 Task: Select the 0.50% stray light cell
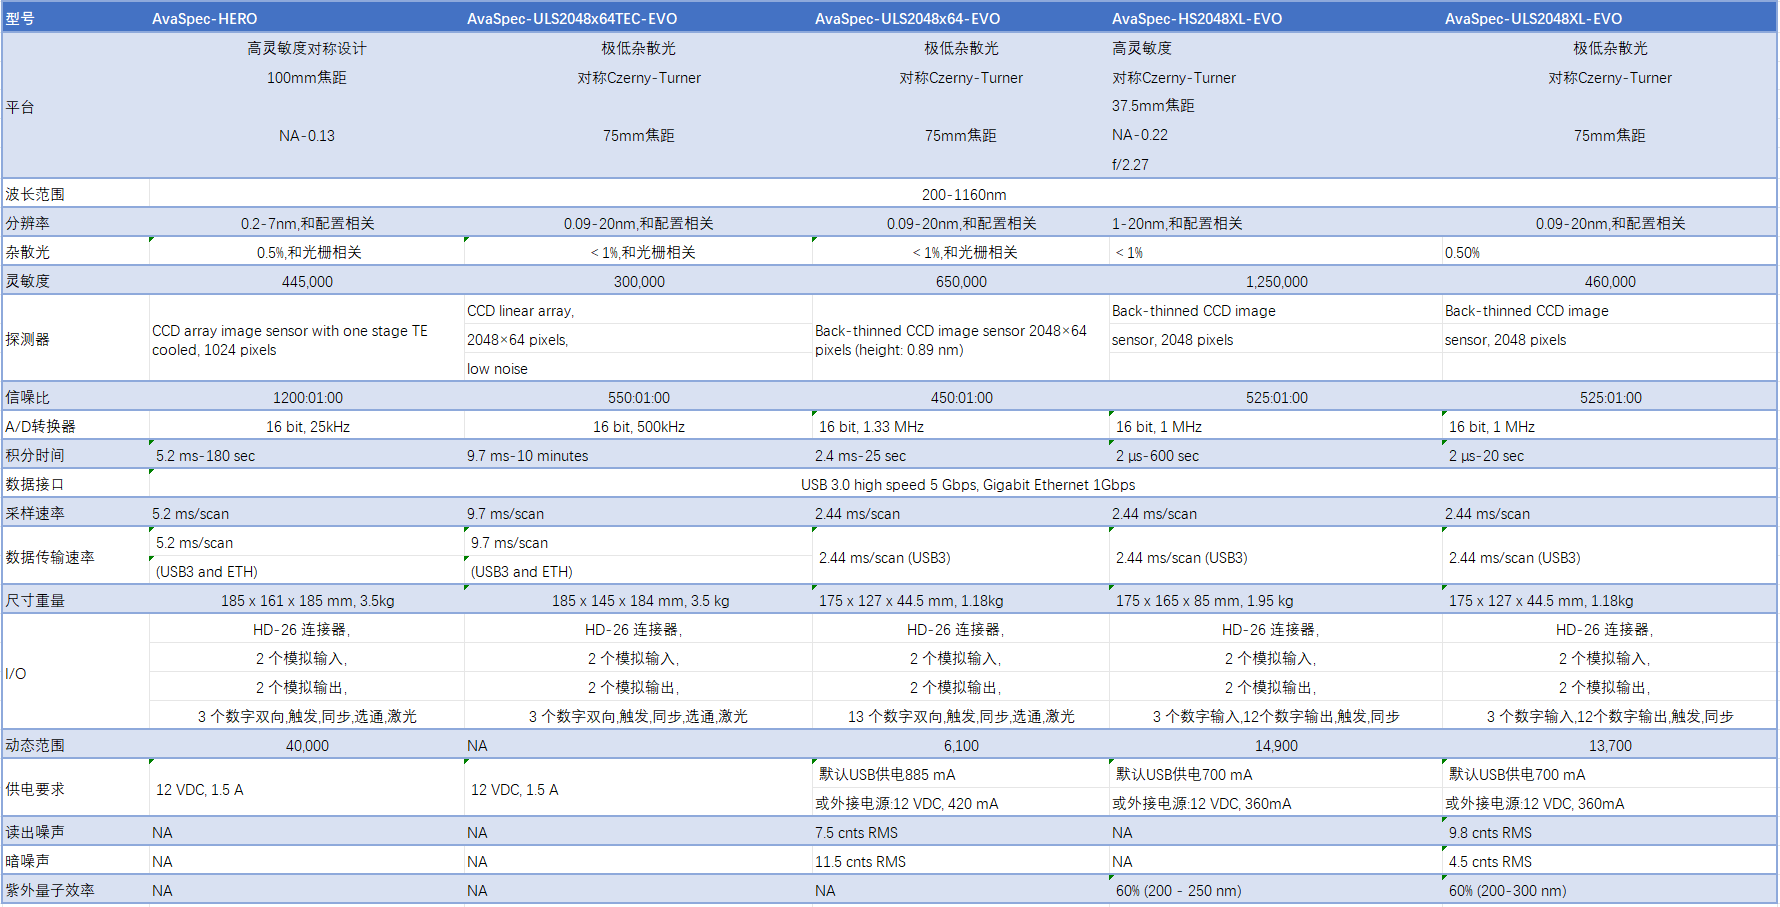1609,252
